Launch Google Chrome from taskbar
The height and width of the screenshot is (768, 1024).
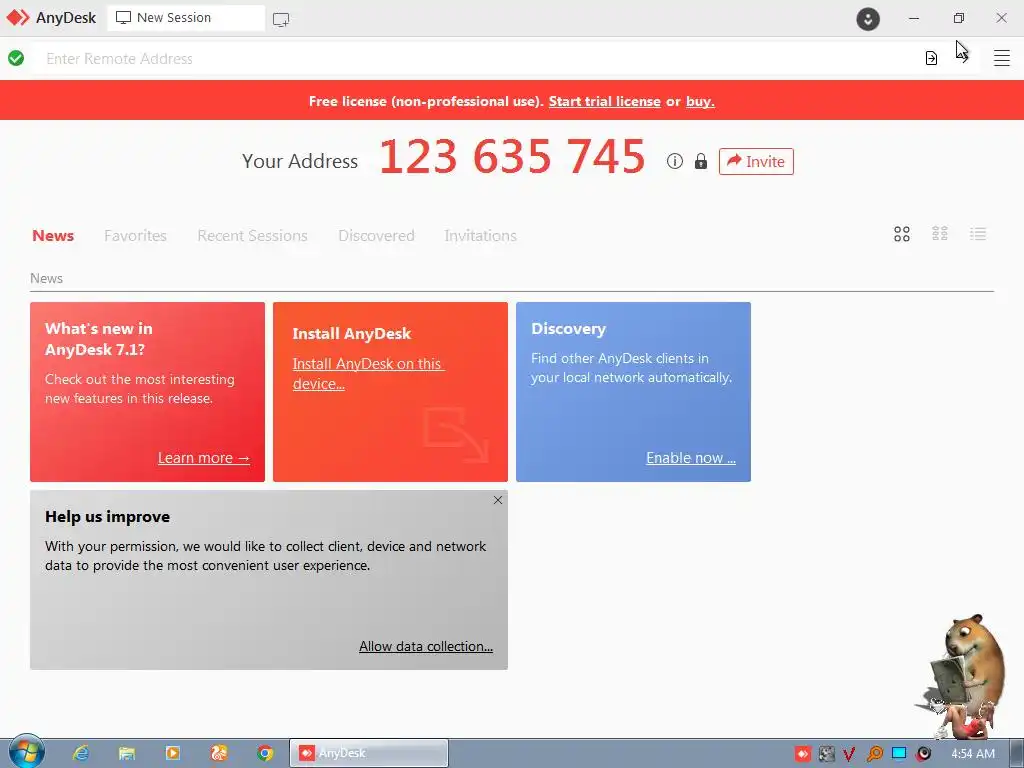265,753
